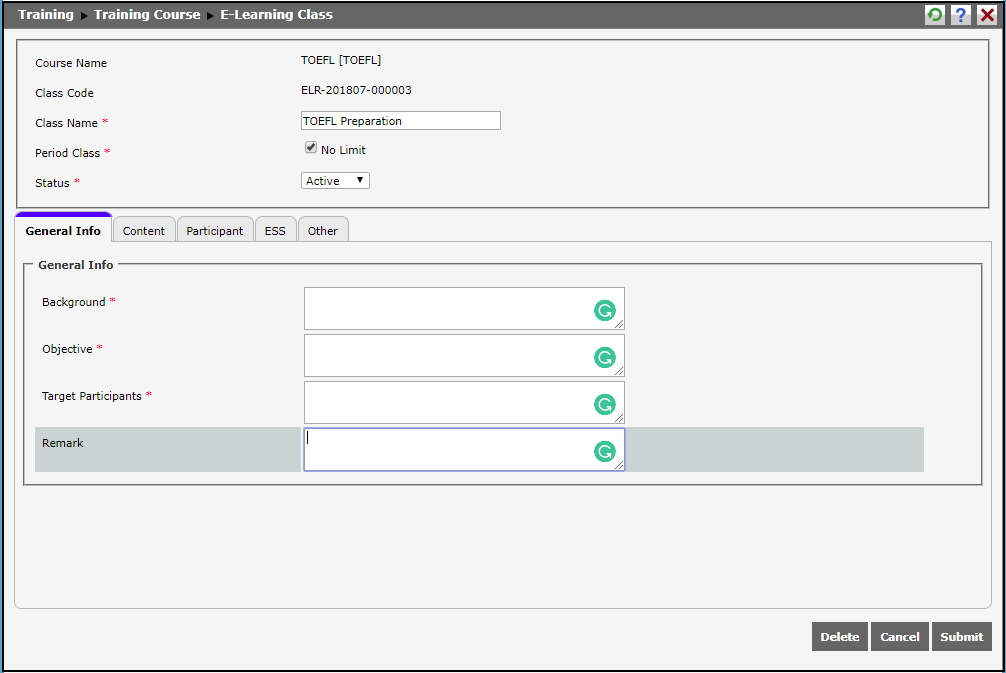Click into the Background textarea
The image size is (1006, 673).
tap(464, 309)
